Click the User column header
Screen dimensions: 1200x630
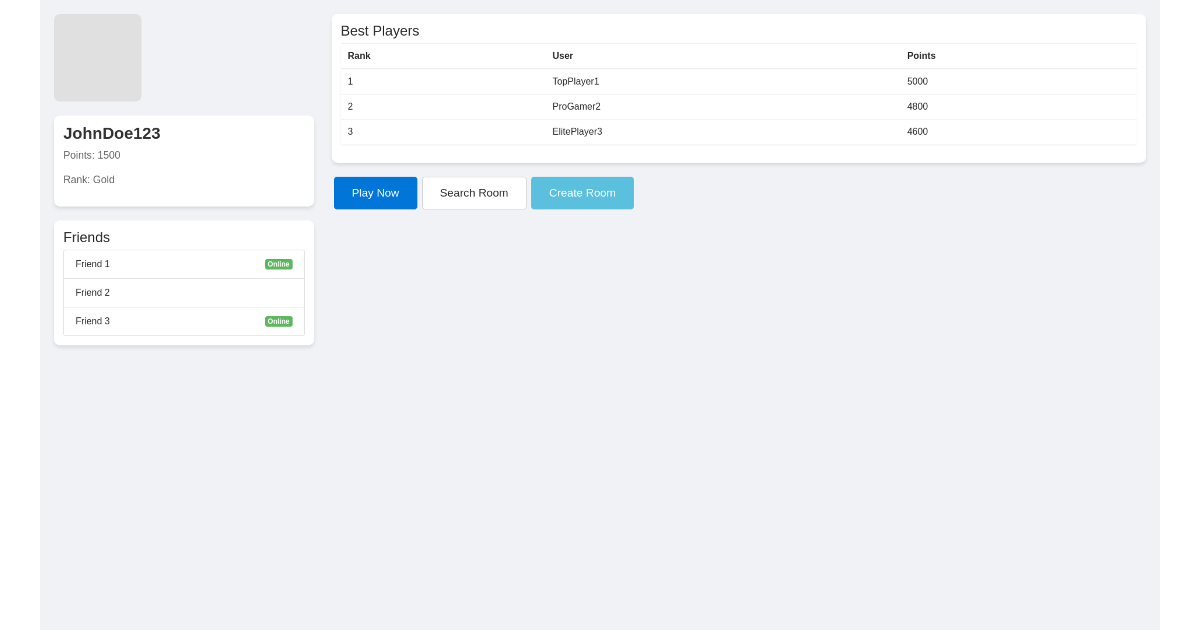coord(562,56)
